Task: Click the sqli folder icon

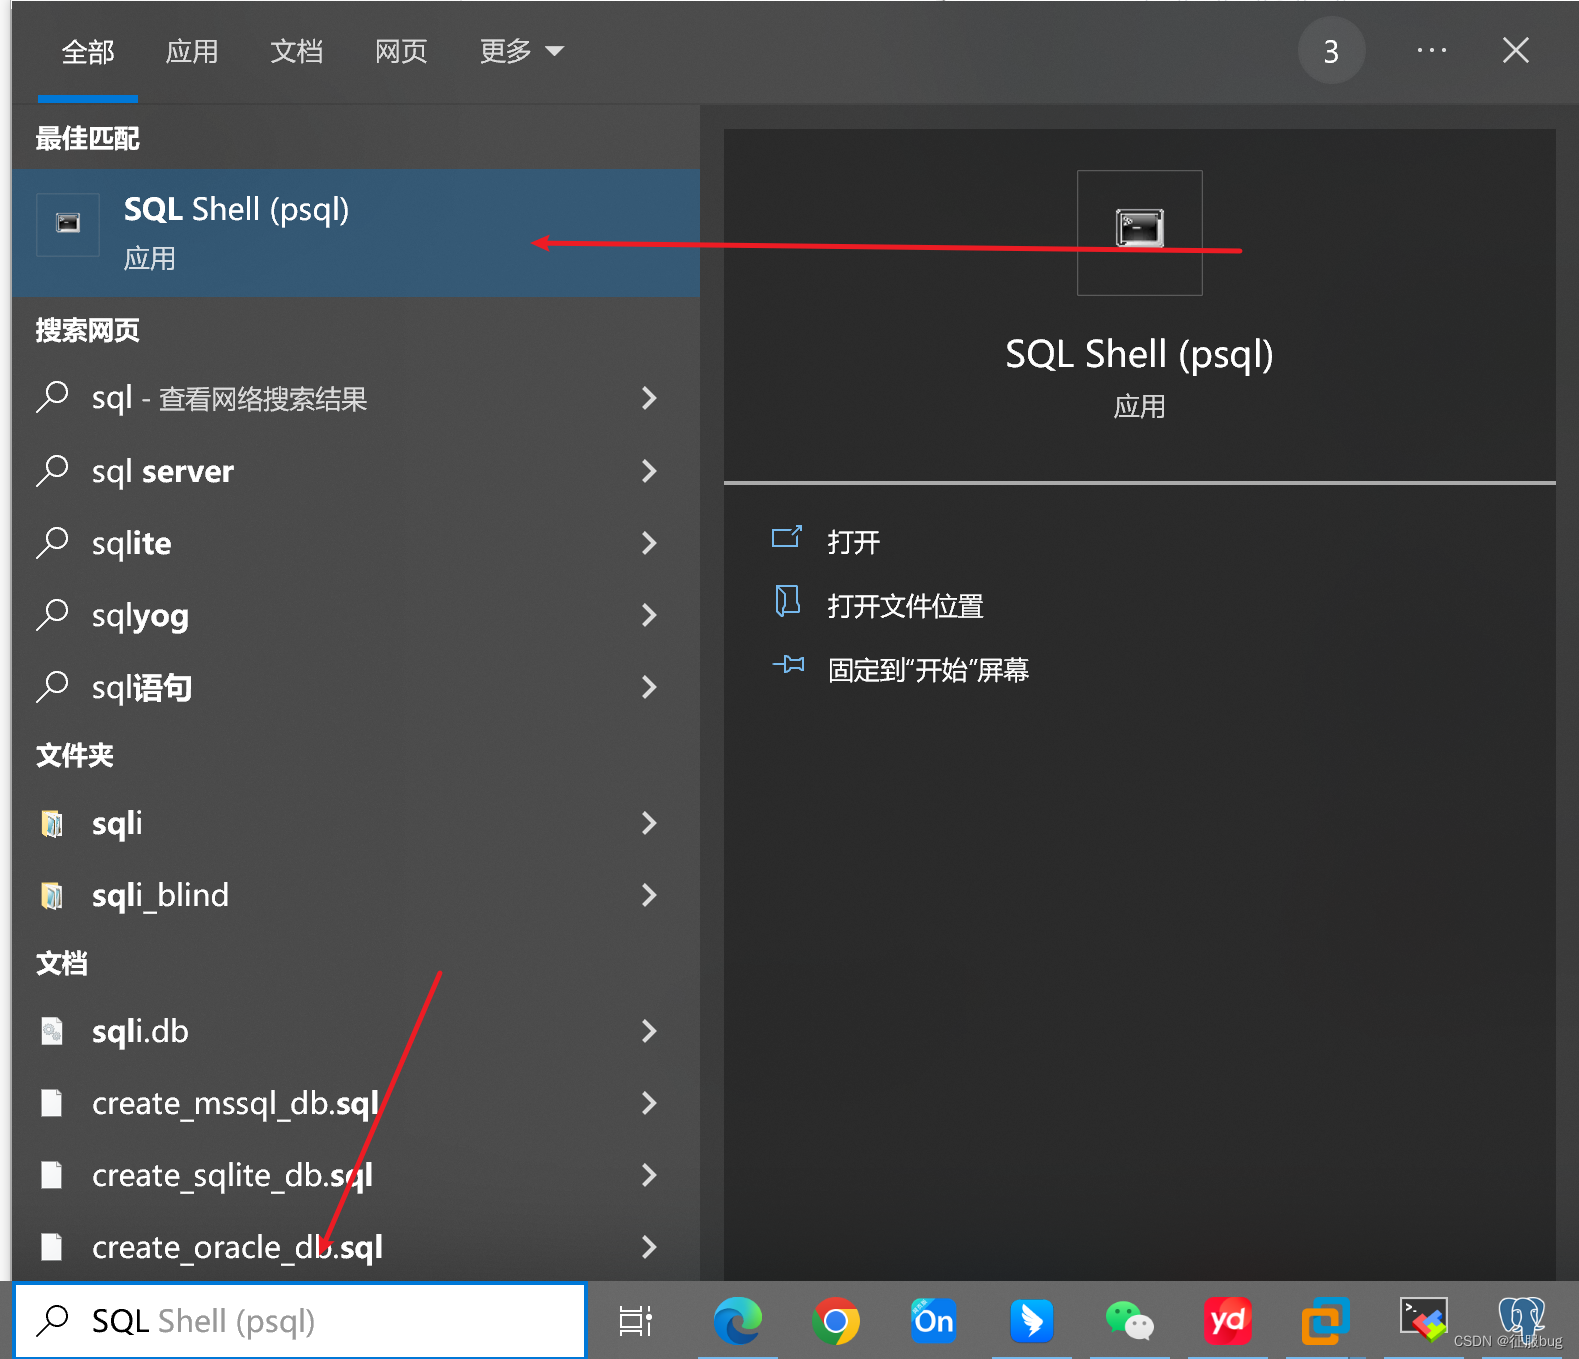Action: pyautogui.click(x=52, y=824)
